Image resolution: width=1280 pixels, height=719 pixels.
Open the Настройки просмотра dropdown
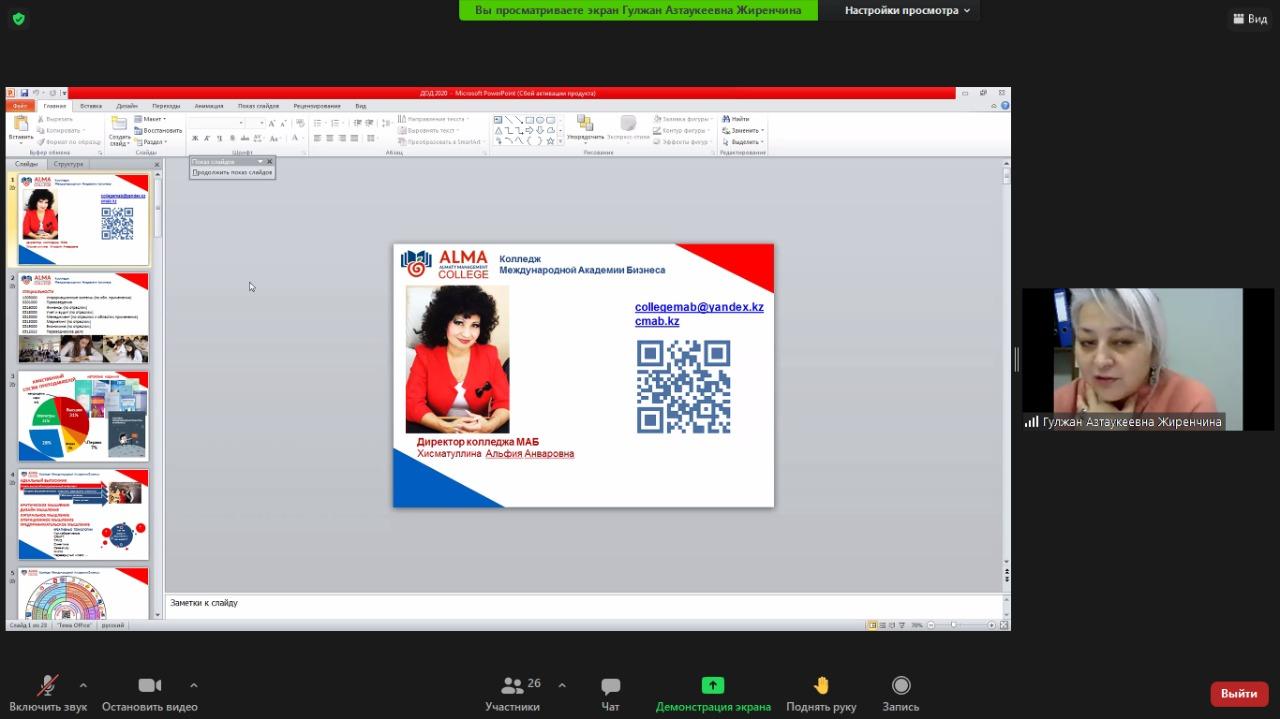tap(907, 11)
